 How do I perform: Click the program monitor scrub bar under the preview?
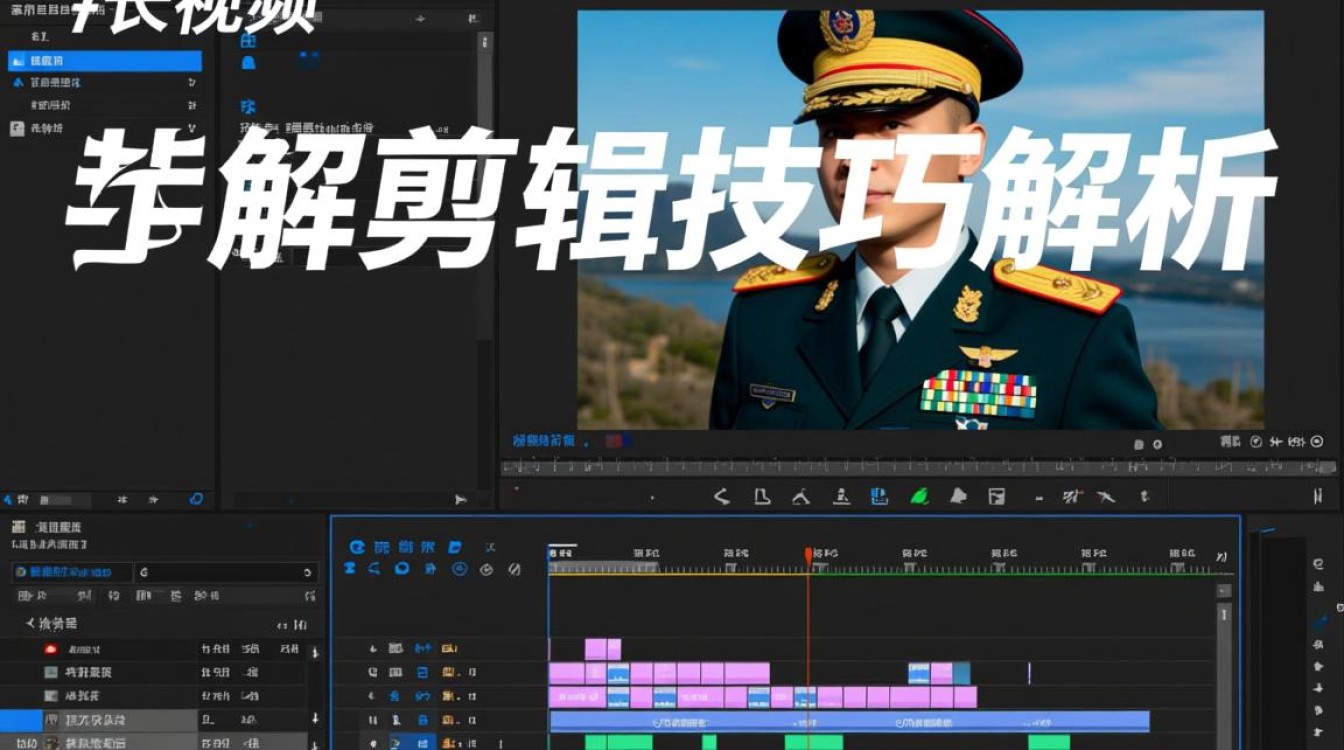[x=919, y=466]
